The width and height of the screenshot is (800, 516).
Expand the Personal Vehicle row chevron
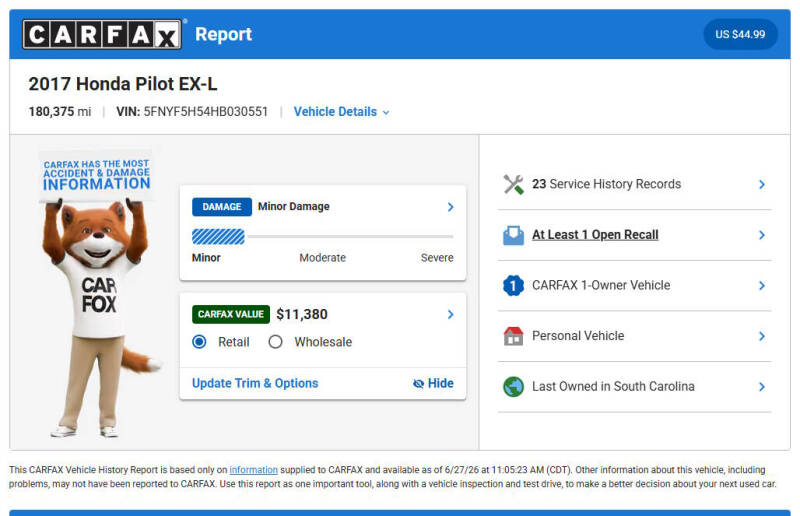[762, 336]
